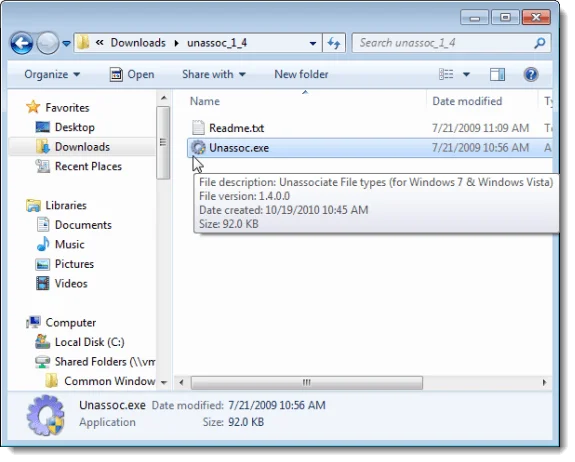Select the Readme.txt file

point(236,128)
